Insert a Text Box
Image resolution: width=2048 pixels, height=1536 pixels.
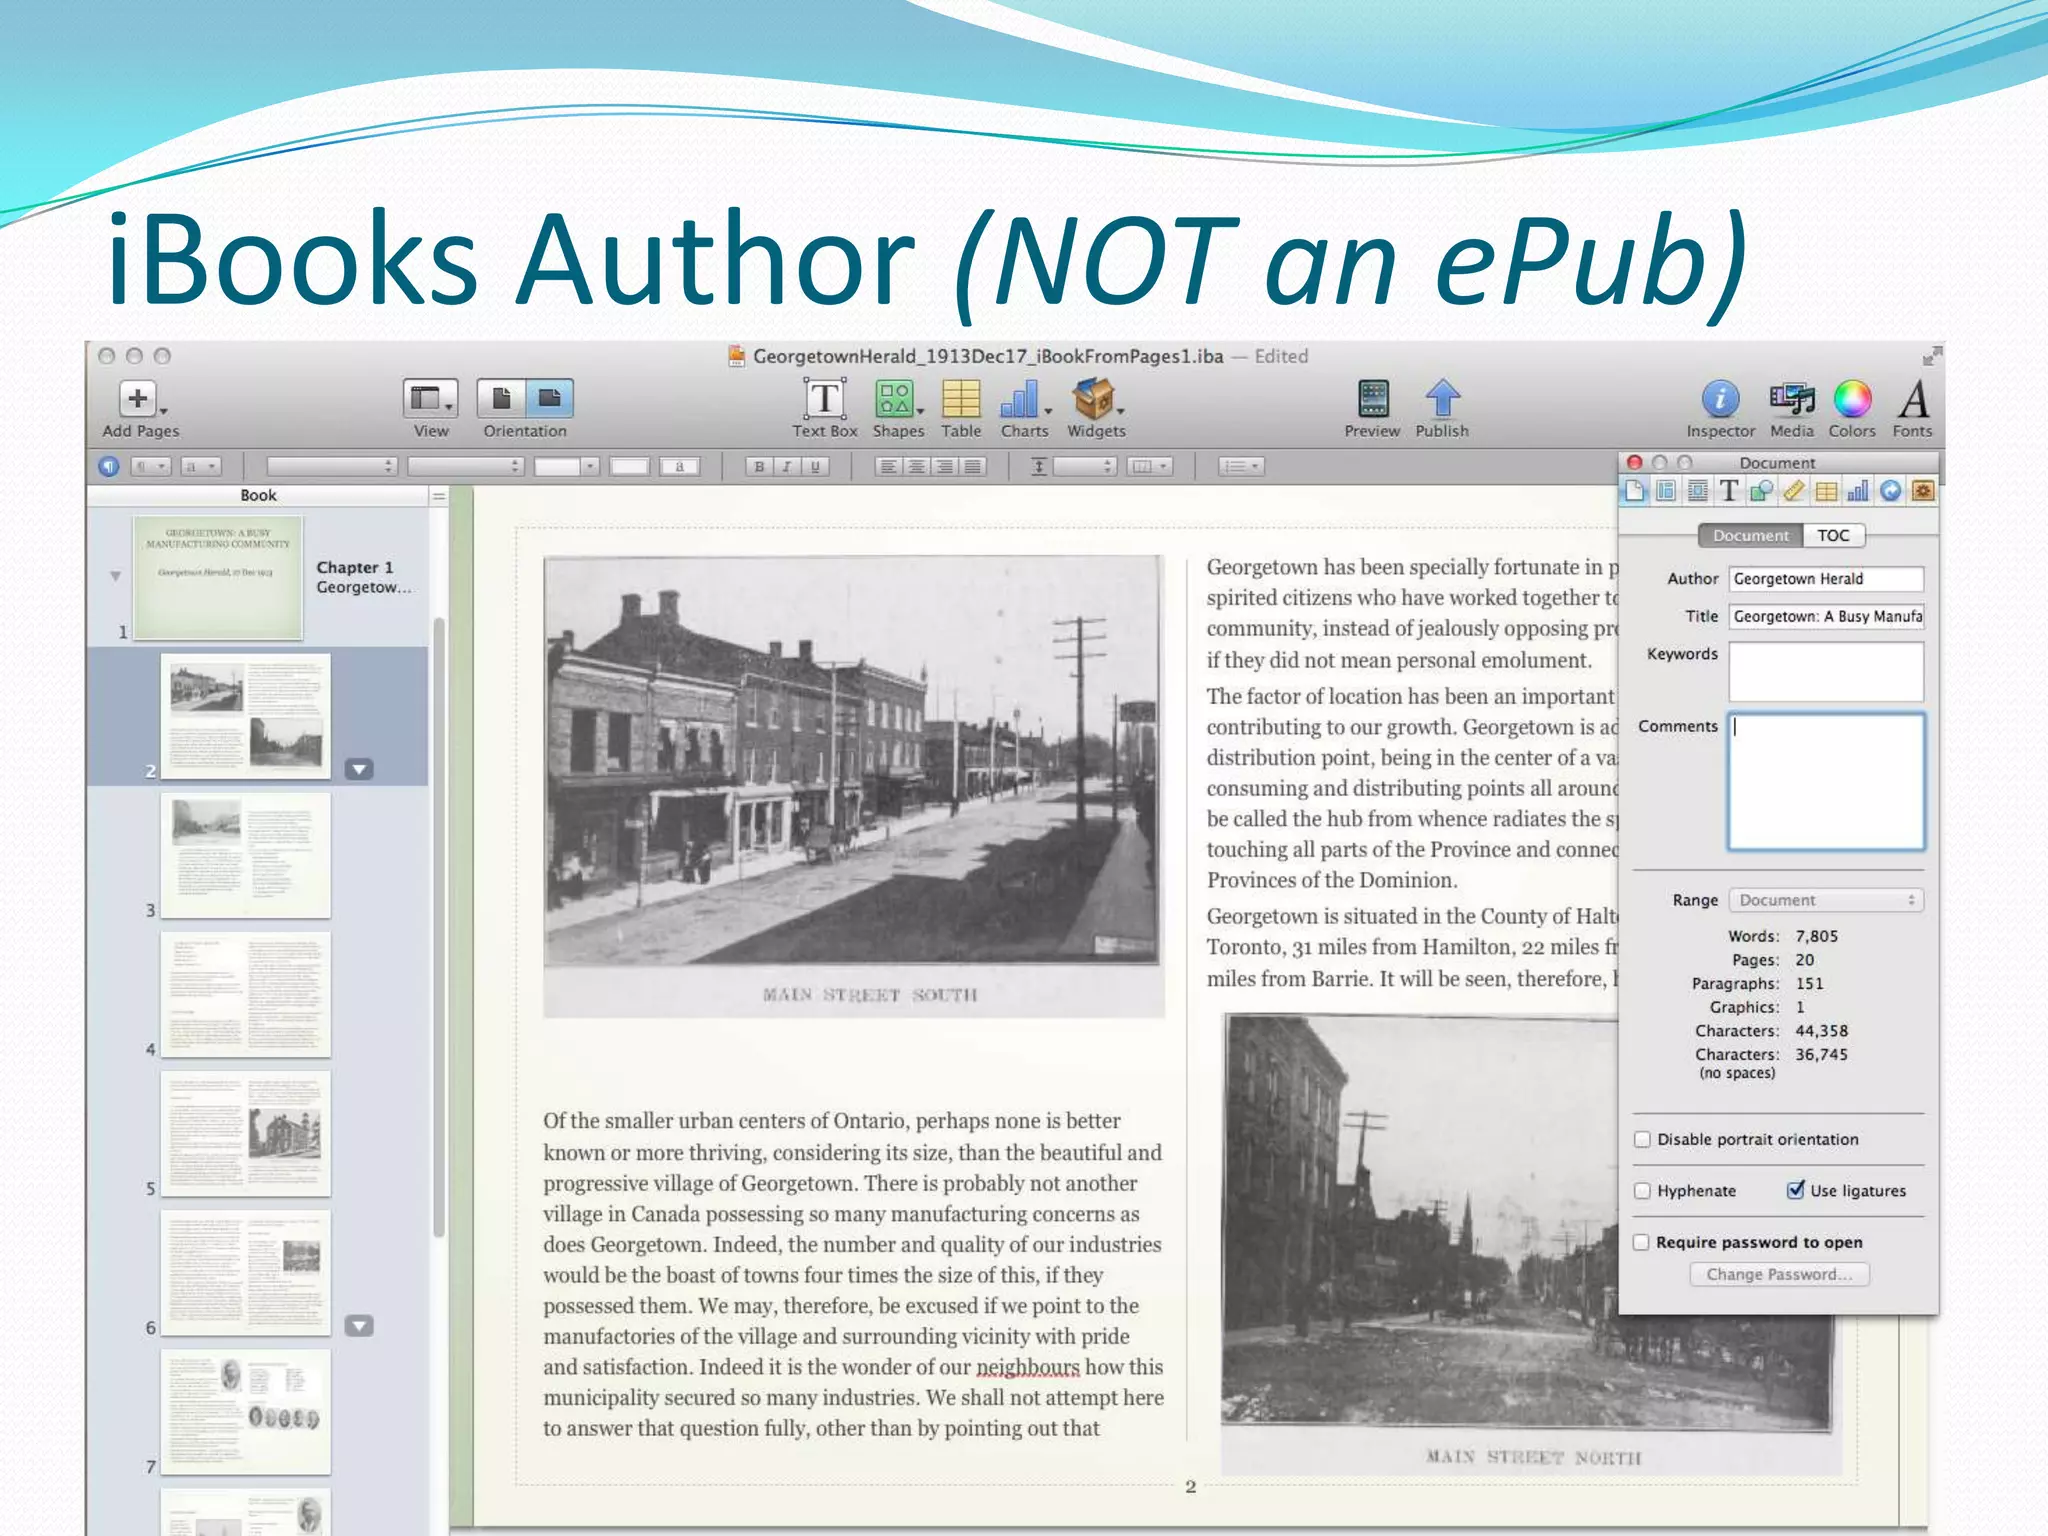click(x=825, y=399)
